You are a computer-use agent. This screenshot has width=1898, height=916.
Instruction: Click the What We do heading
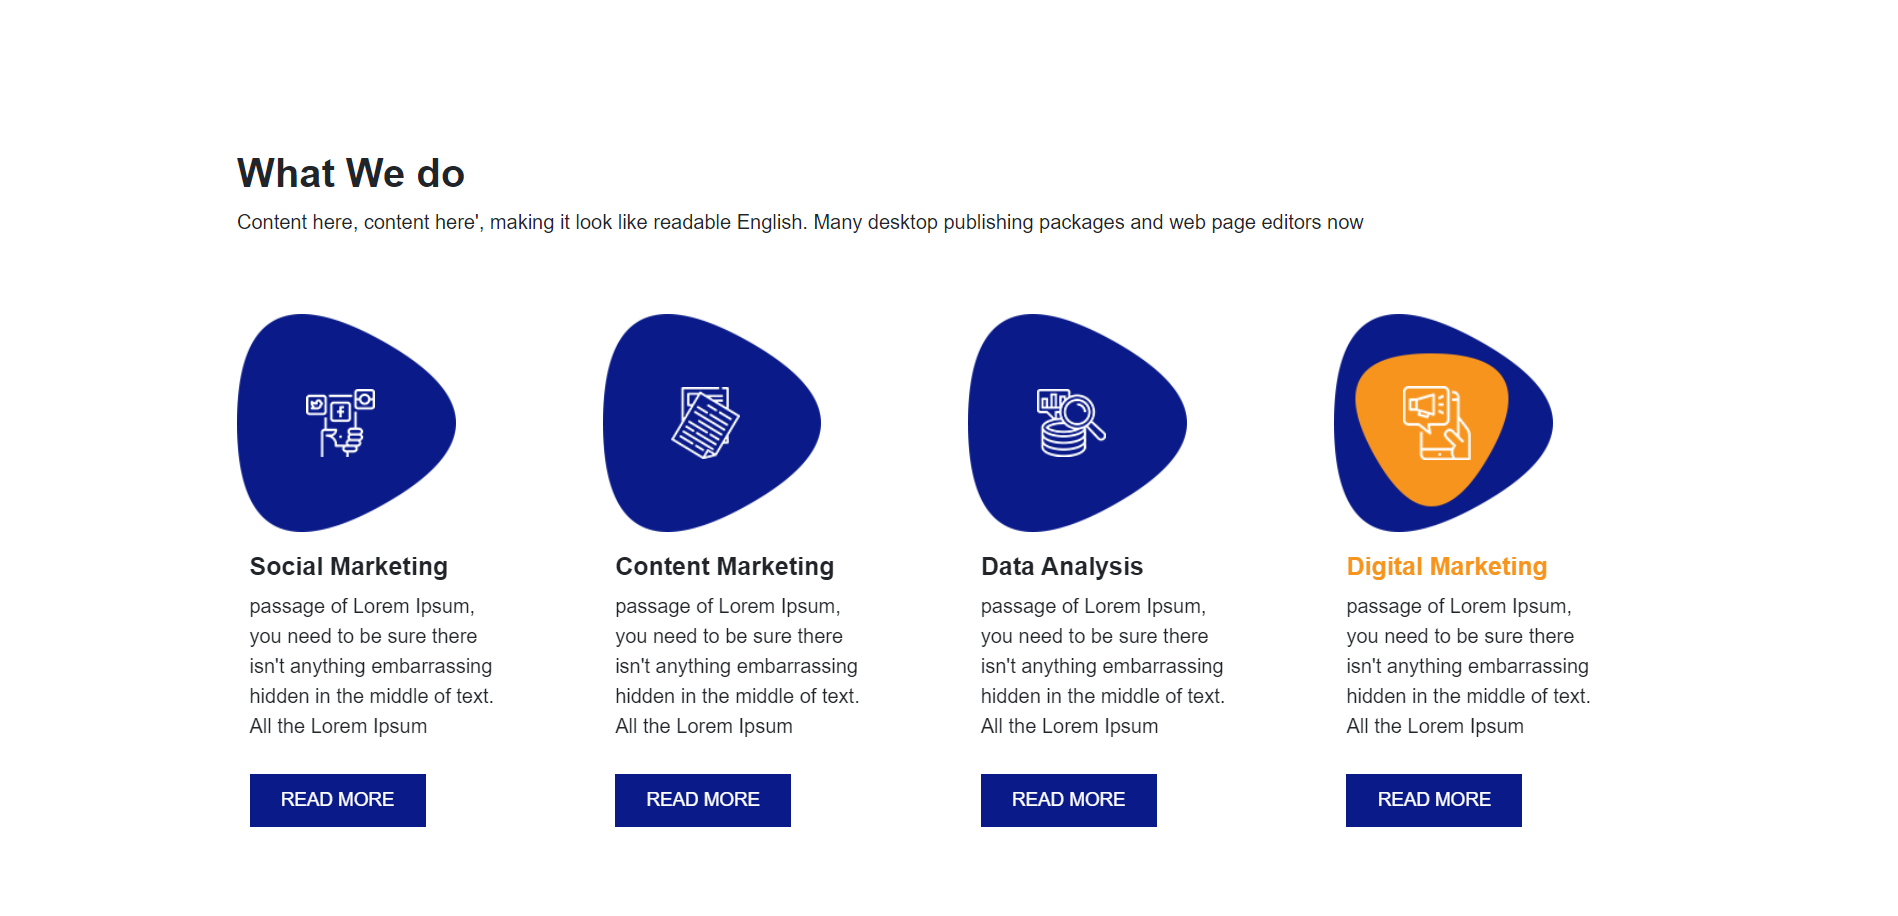click(351, 173)
